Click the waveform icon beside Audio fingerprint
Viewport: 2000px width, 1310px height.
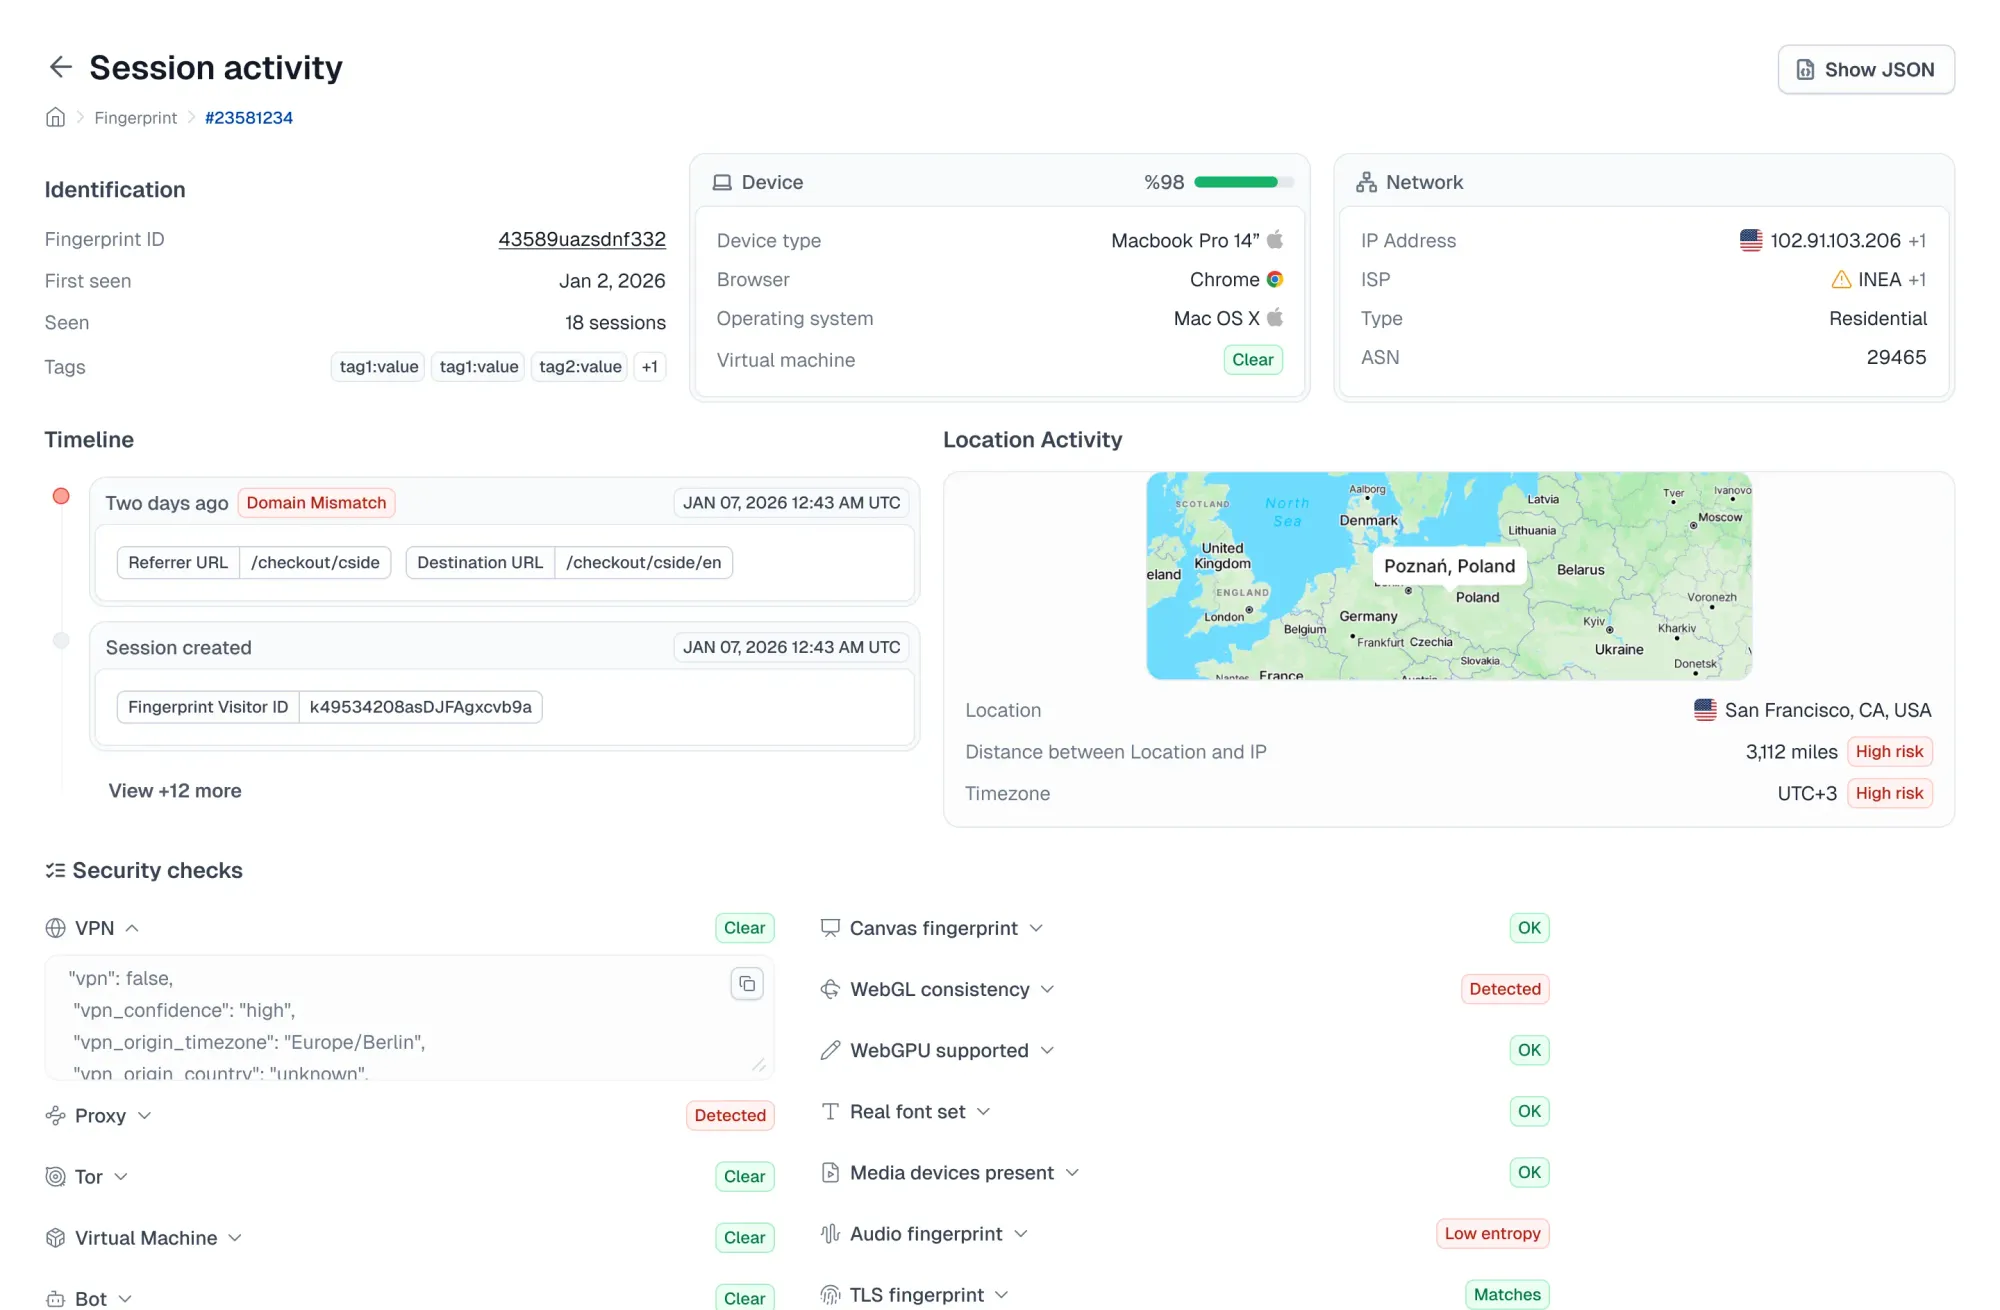click(x=829, y=1233)
